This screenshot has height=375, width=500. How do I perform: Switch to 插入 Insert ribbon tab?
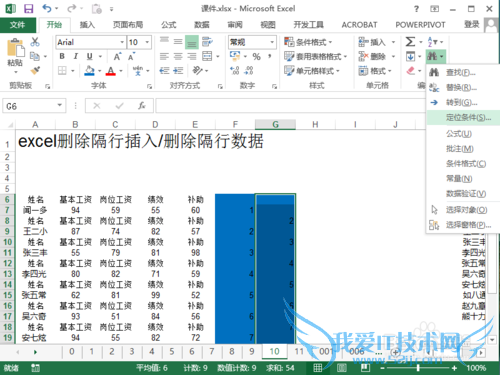pos(87,25)
